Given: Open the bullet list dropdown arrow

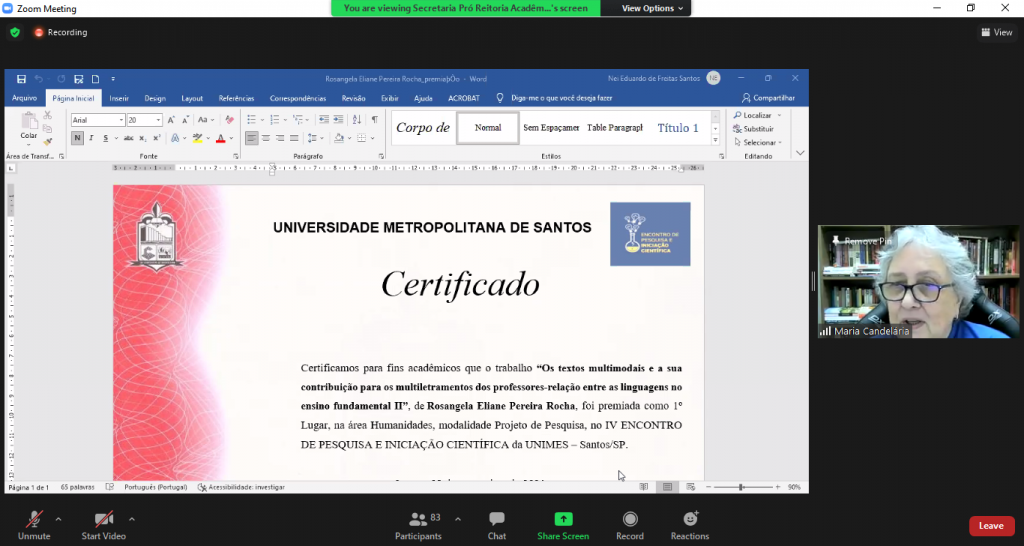Looking at the screenshot, I should coord(263,120).
